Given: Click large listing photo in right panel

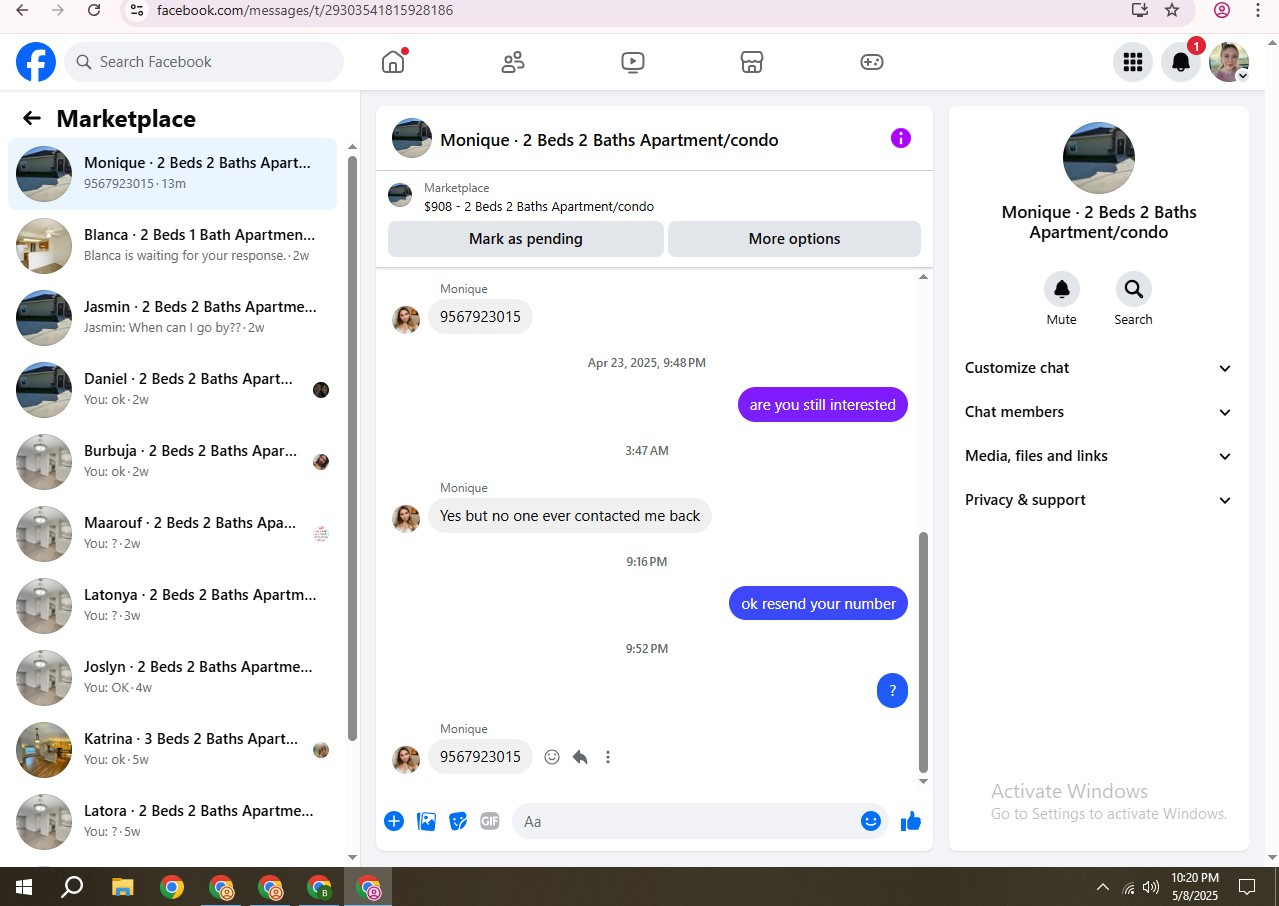Looking at the screenshot, I should [1099, 158].
